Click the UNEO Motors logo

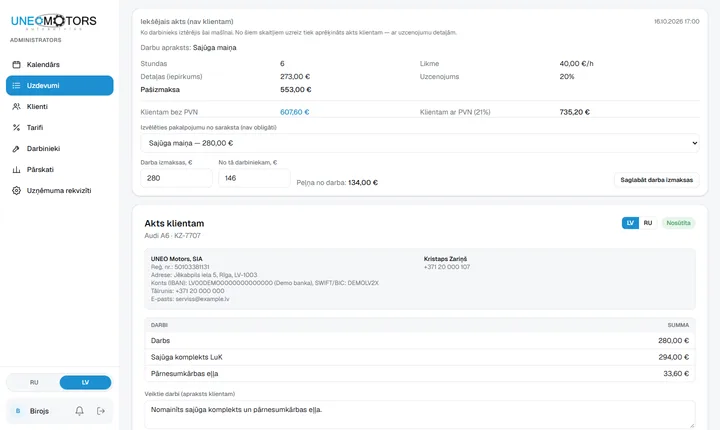[x=53, y=21]
